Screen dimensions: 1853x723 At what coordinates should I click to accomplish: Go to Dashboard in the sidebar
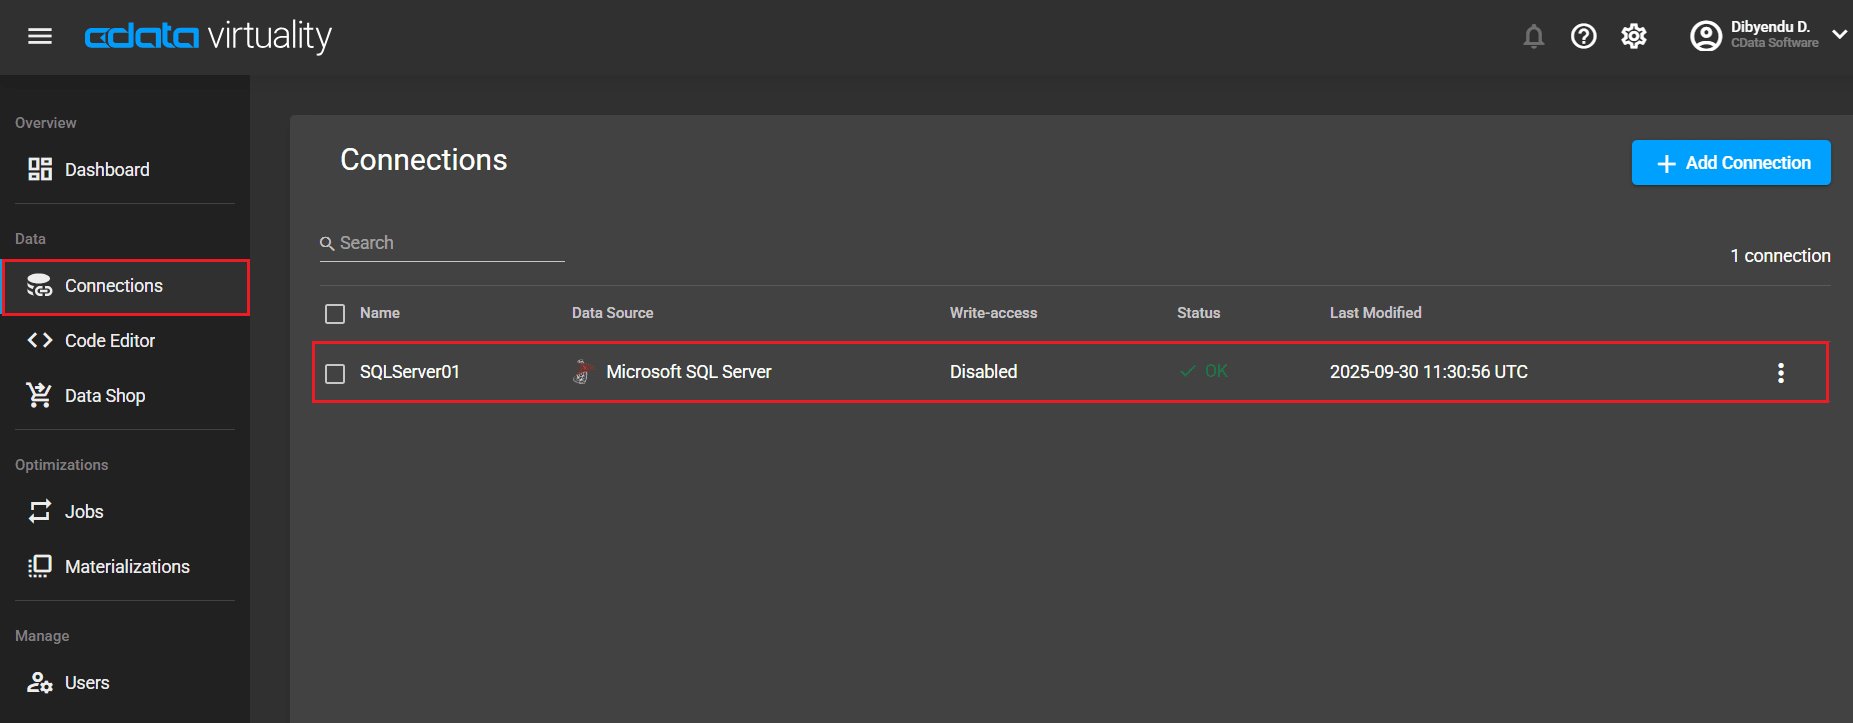[107, 170]
